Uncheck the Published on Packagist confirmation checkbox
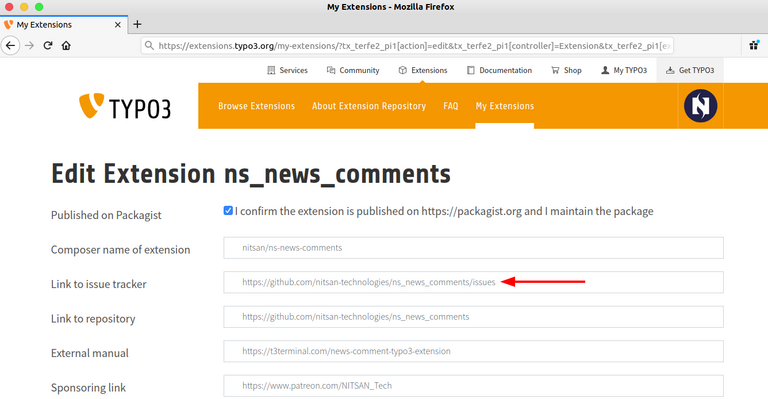 pos(228,211)
